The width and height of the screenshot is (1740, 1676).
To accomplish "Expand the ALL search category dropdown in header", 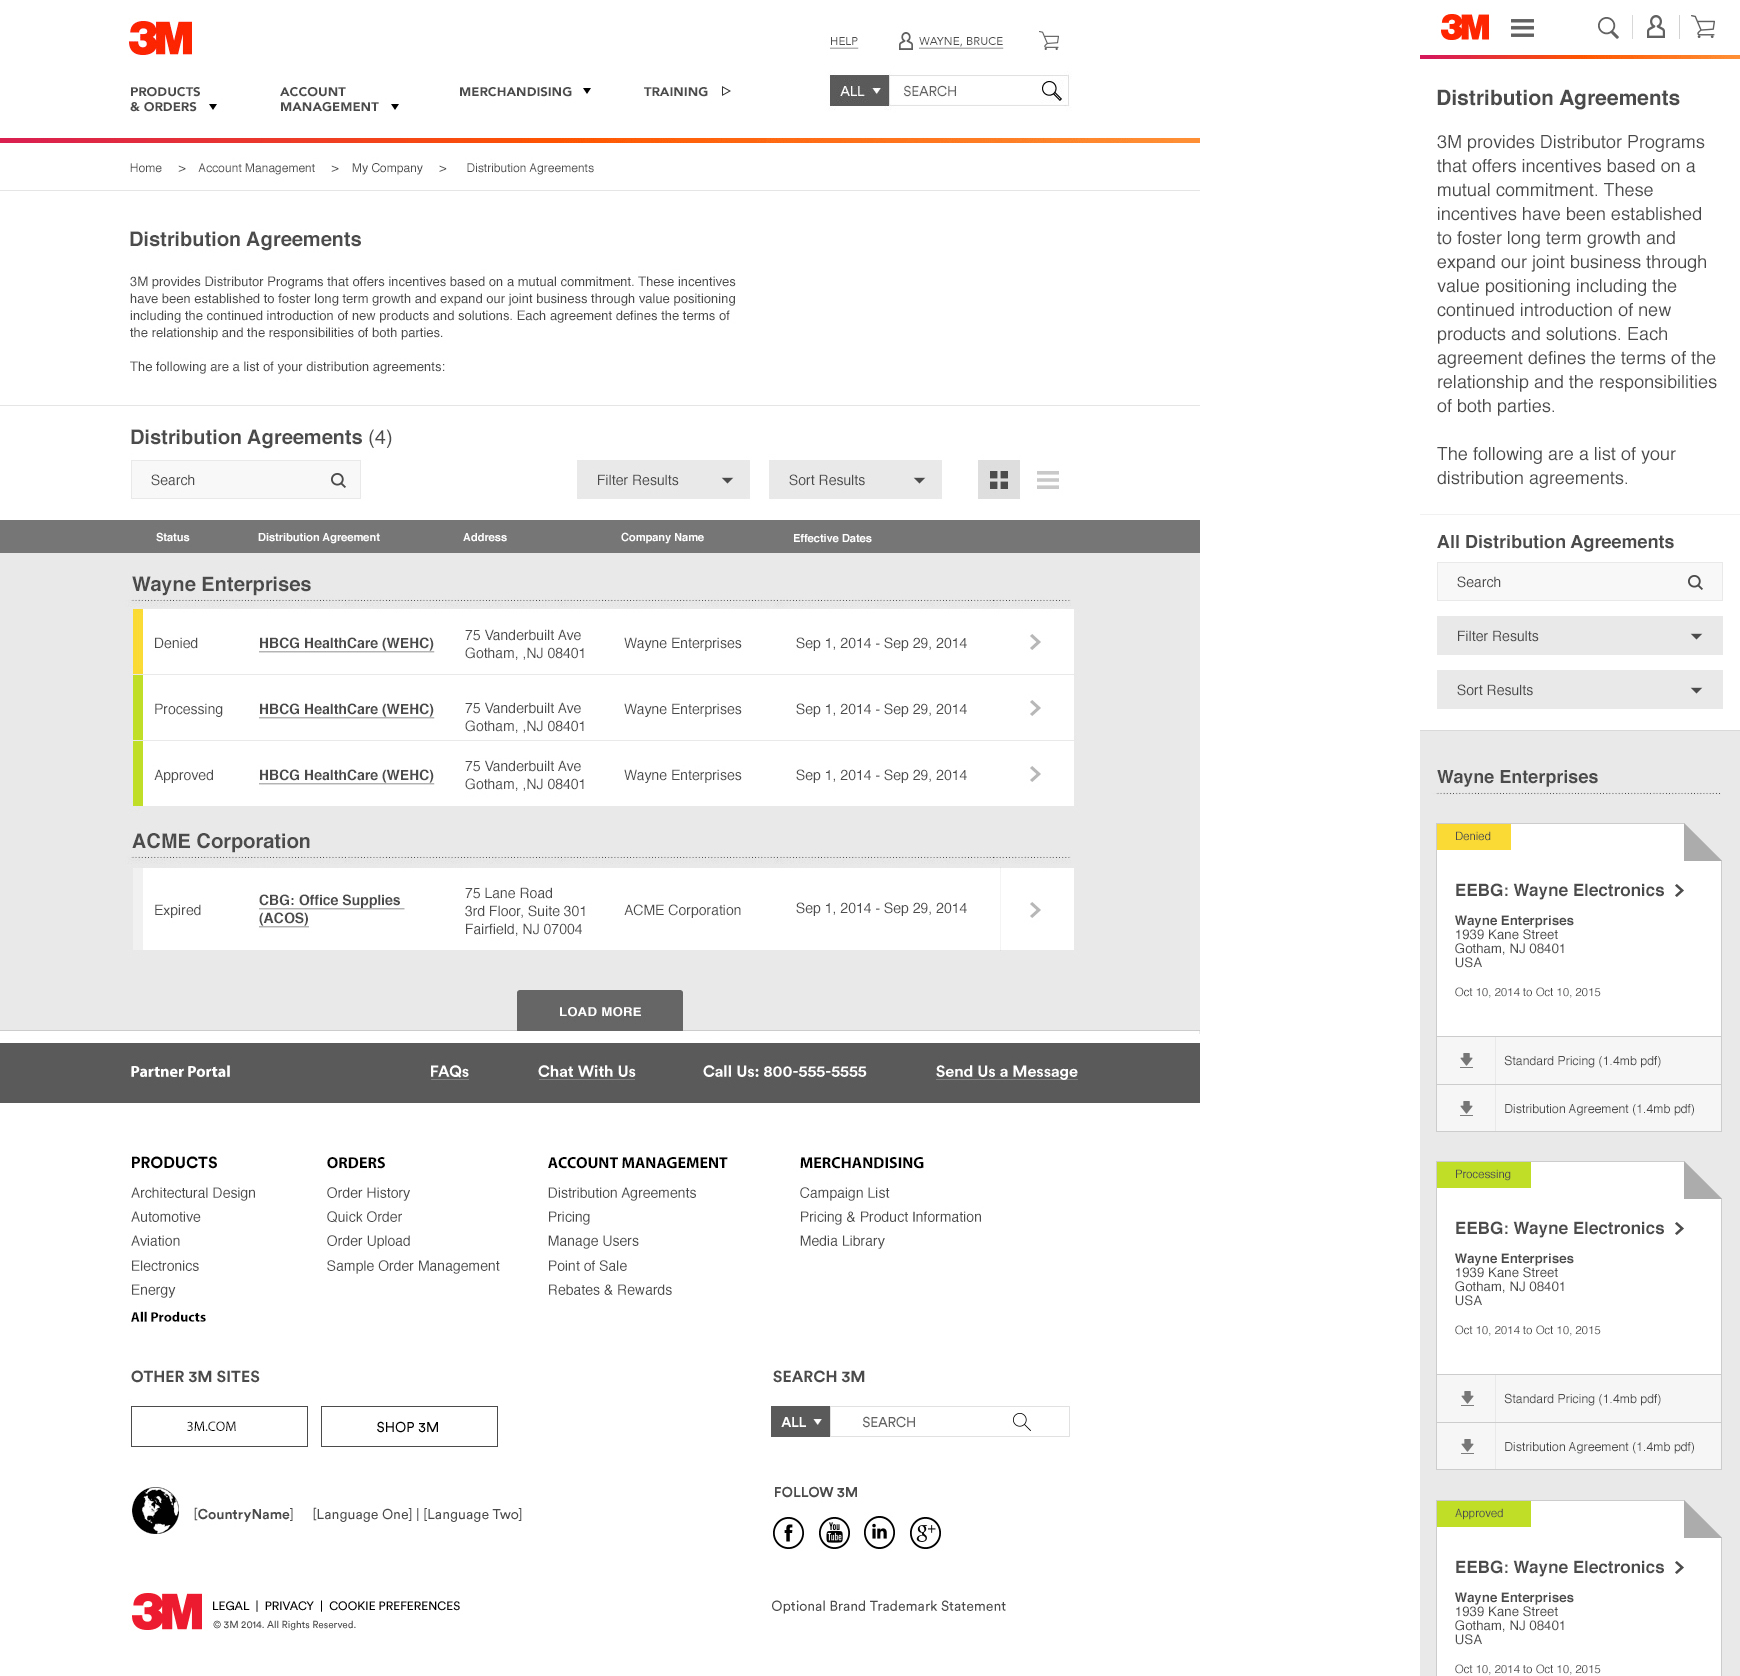I will coord(859,91).
